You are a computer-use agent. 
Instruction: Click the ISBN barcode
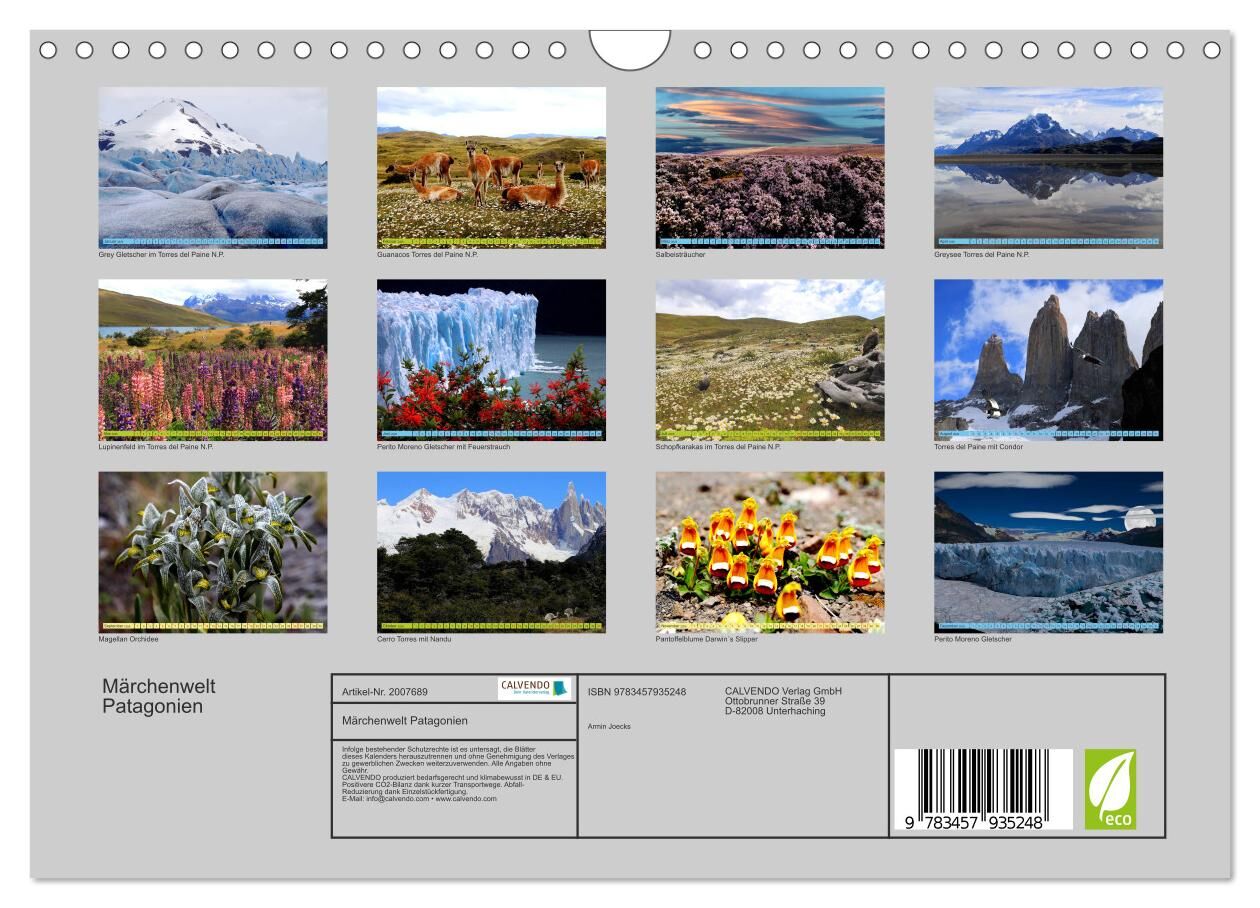point(982,789)
